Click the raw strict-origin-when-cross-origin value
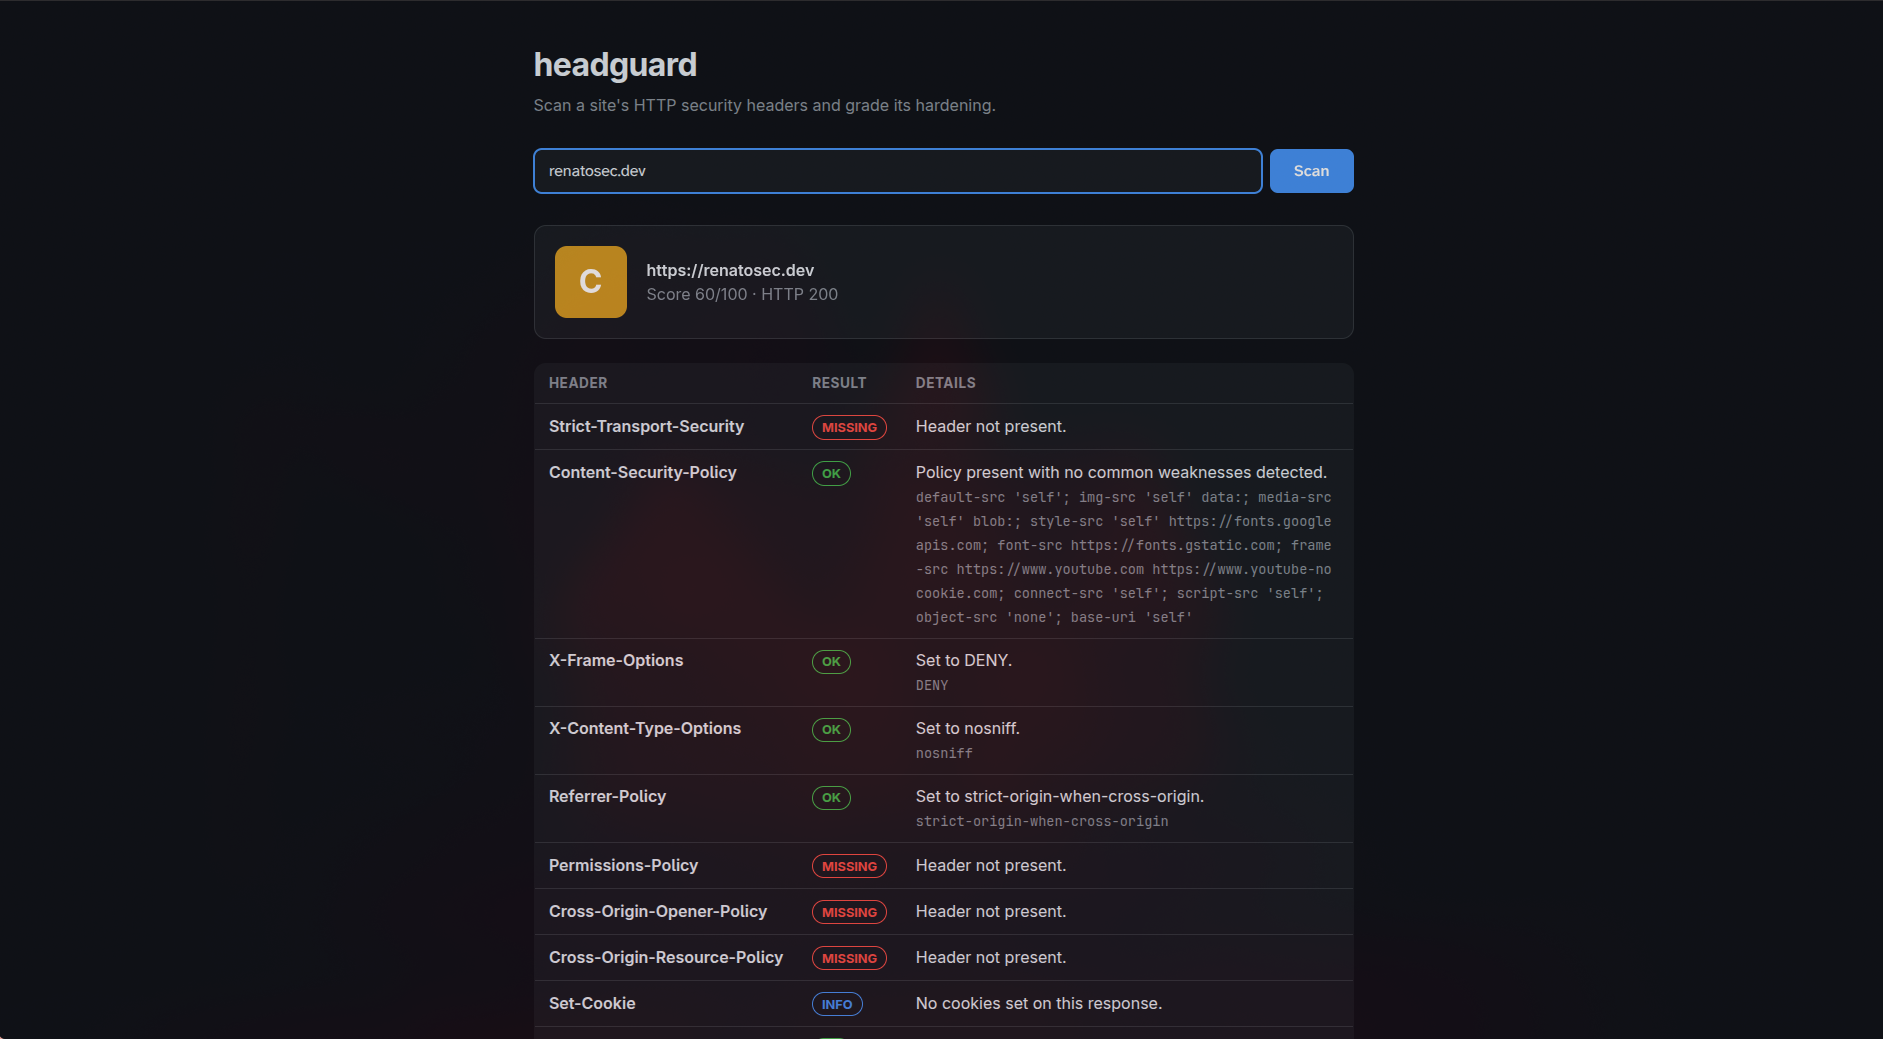The height and width of the screenshot is (1039, 1883). tap(1042, 821)
